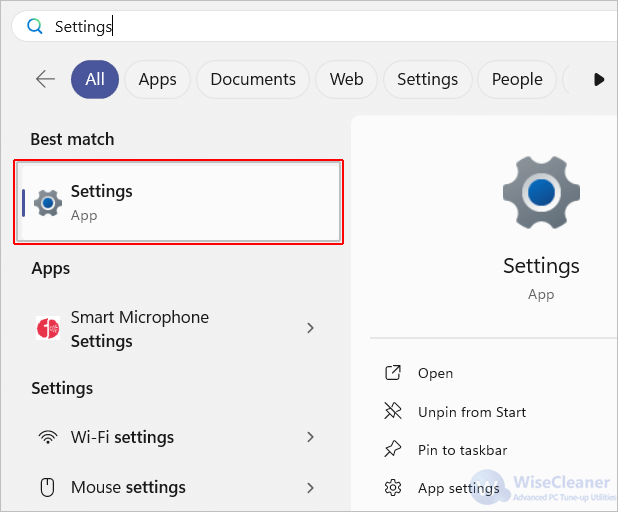Click the large Settings gear preview icon

click(x=541, y=192)
